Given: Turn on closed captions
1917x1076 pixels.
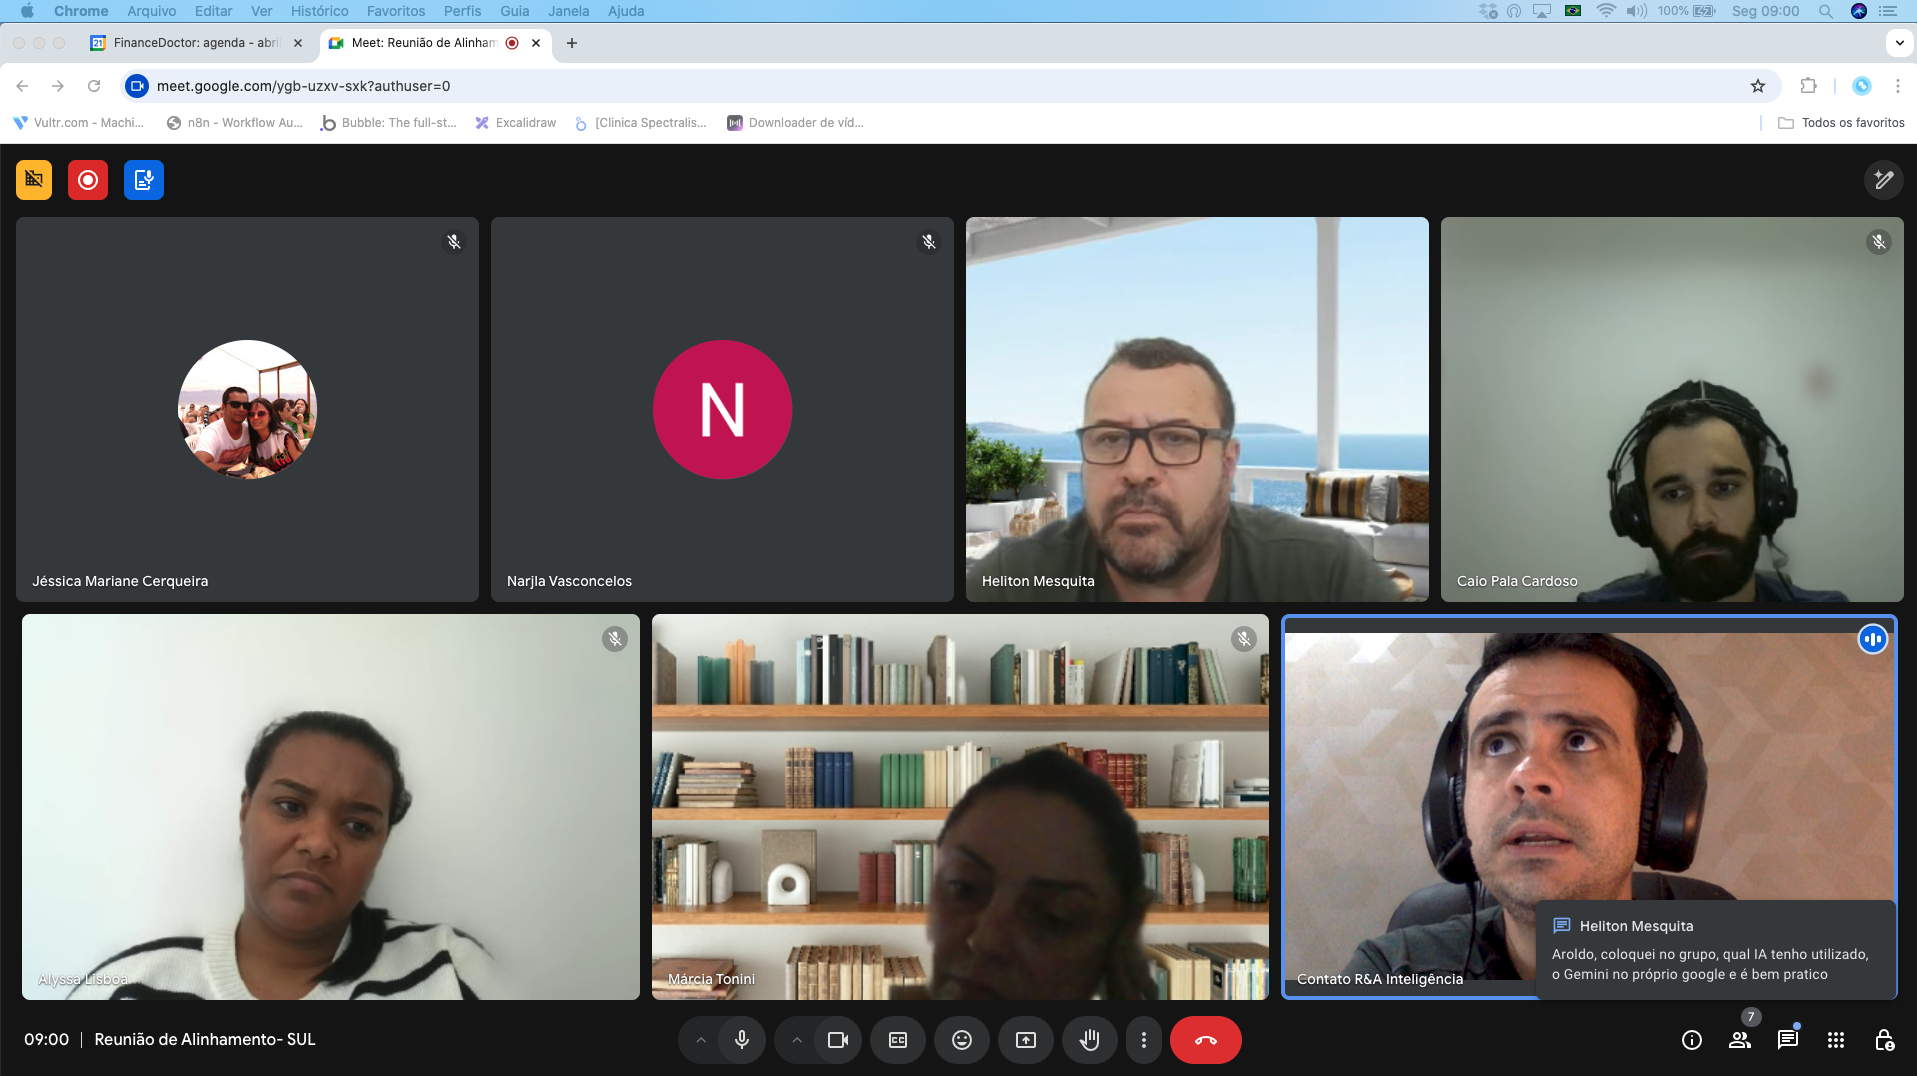Looking at the screenshot, I should (898, 1040).
